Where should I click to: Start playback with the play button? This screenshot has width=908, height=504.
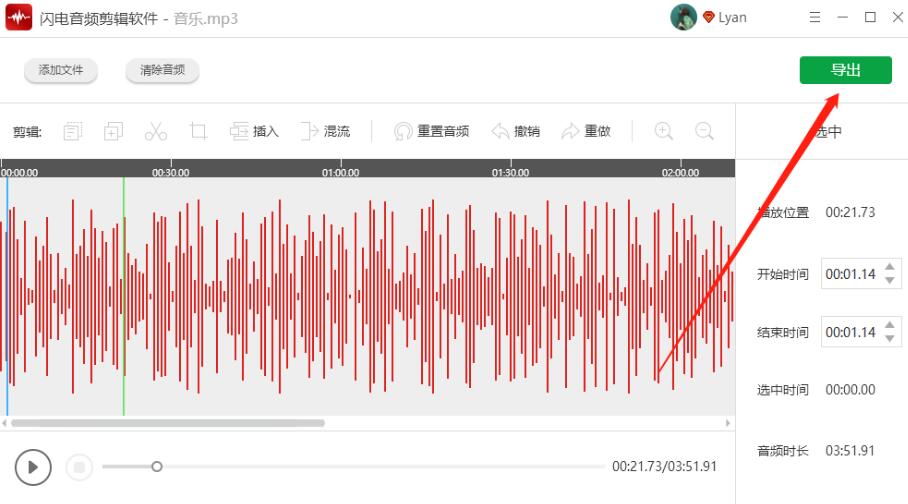pyautogui.click(x=33, y=467)
